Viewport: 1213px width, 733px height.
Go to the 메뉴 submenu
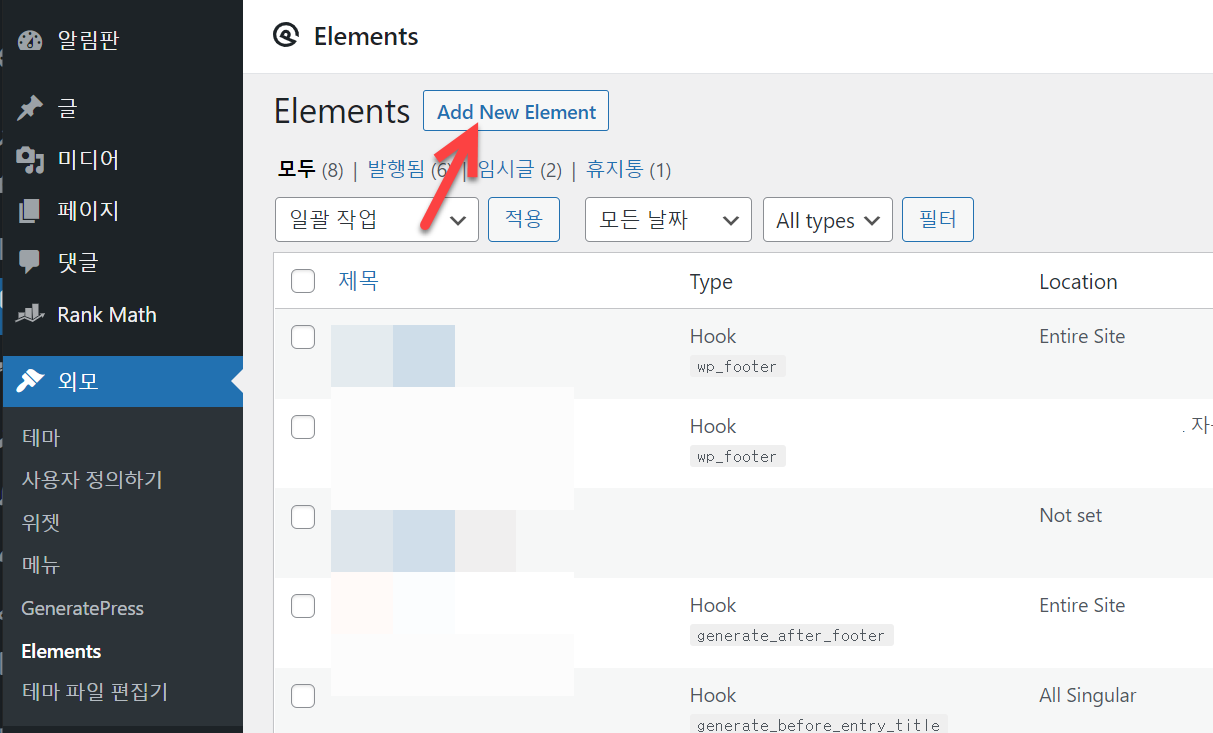click(x=41, y=565)
